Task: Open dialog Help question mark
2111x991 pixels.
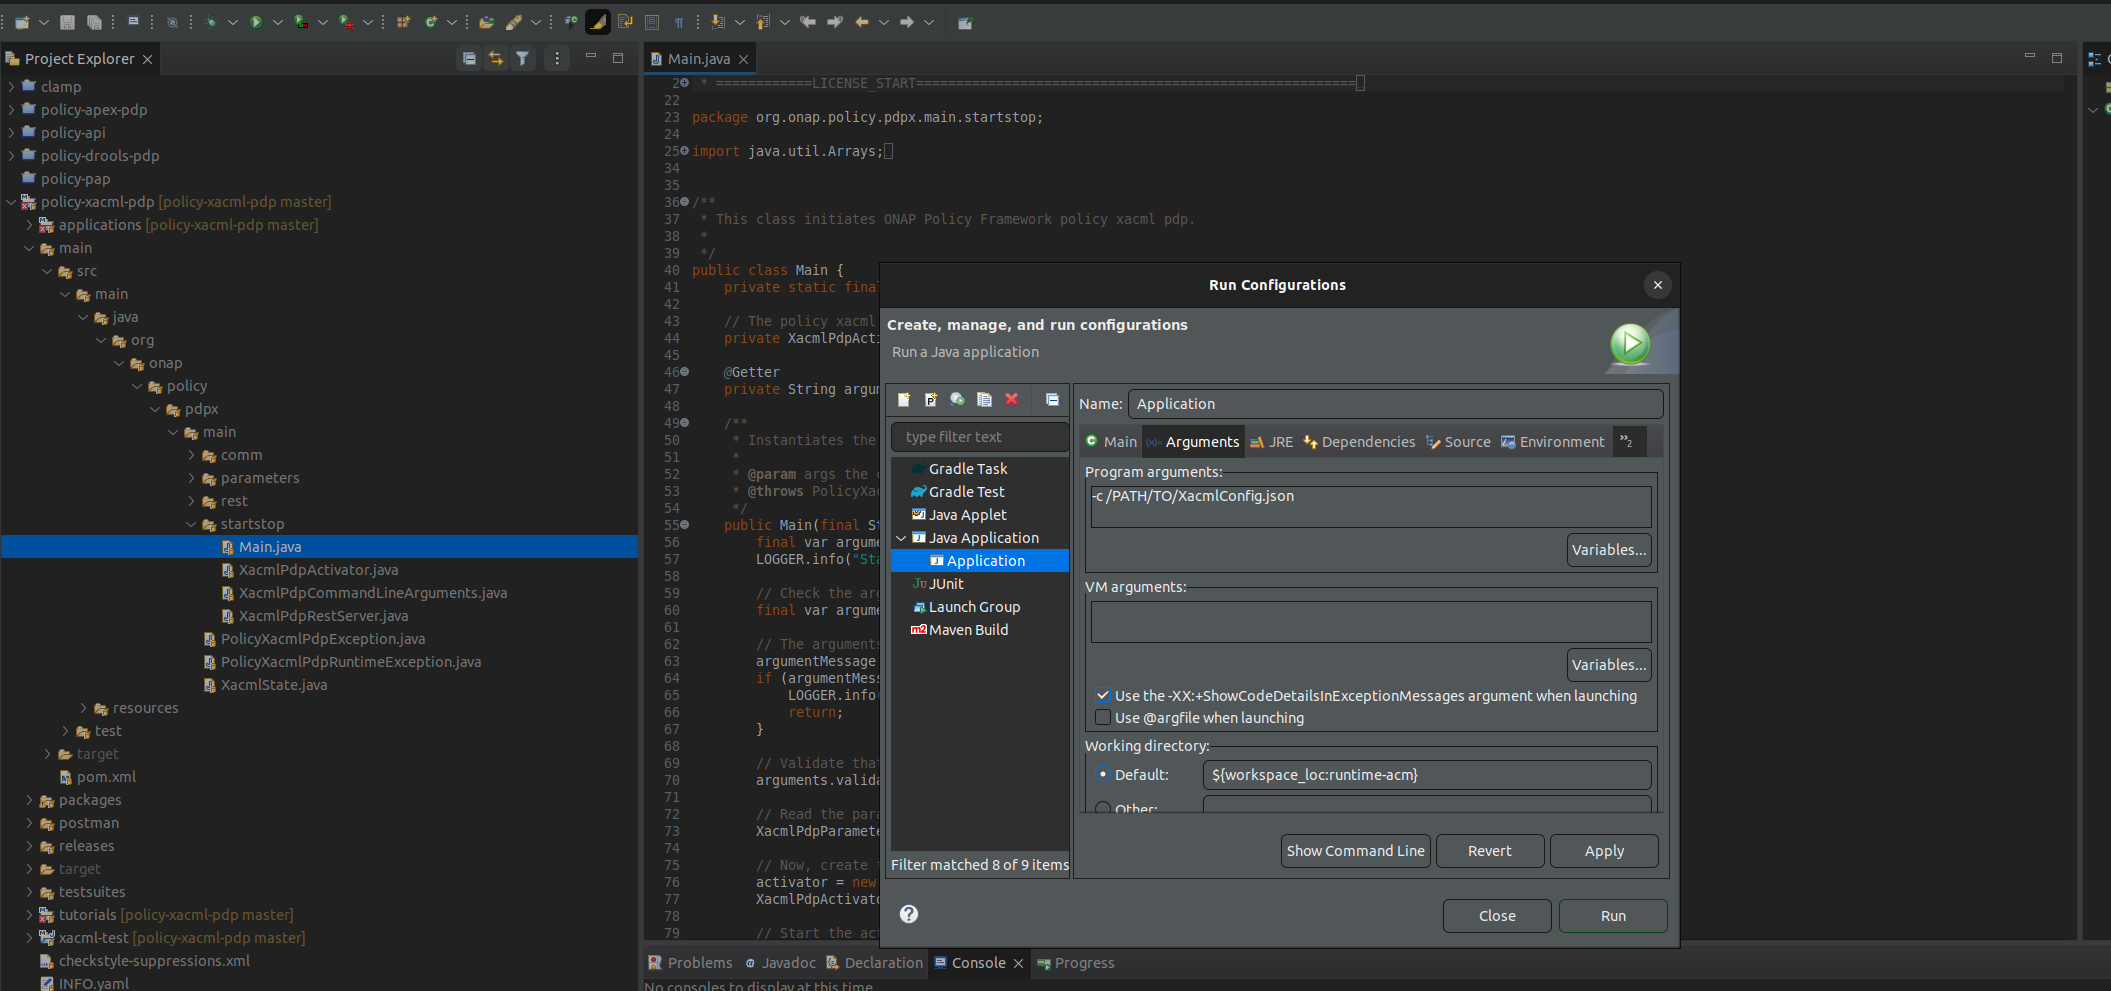Action: tap(909, 914)
